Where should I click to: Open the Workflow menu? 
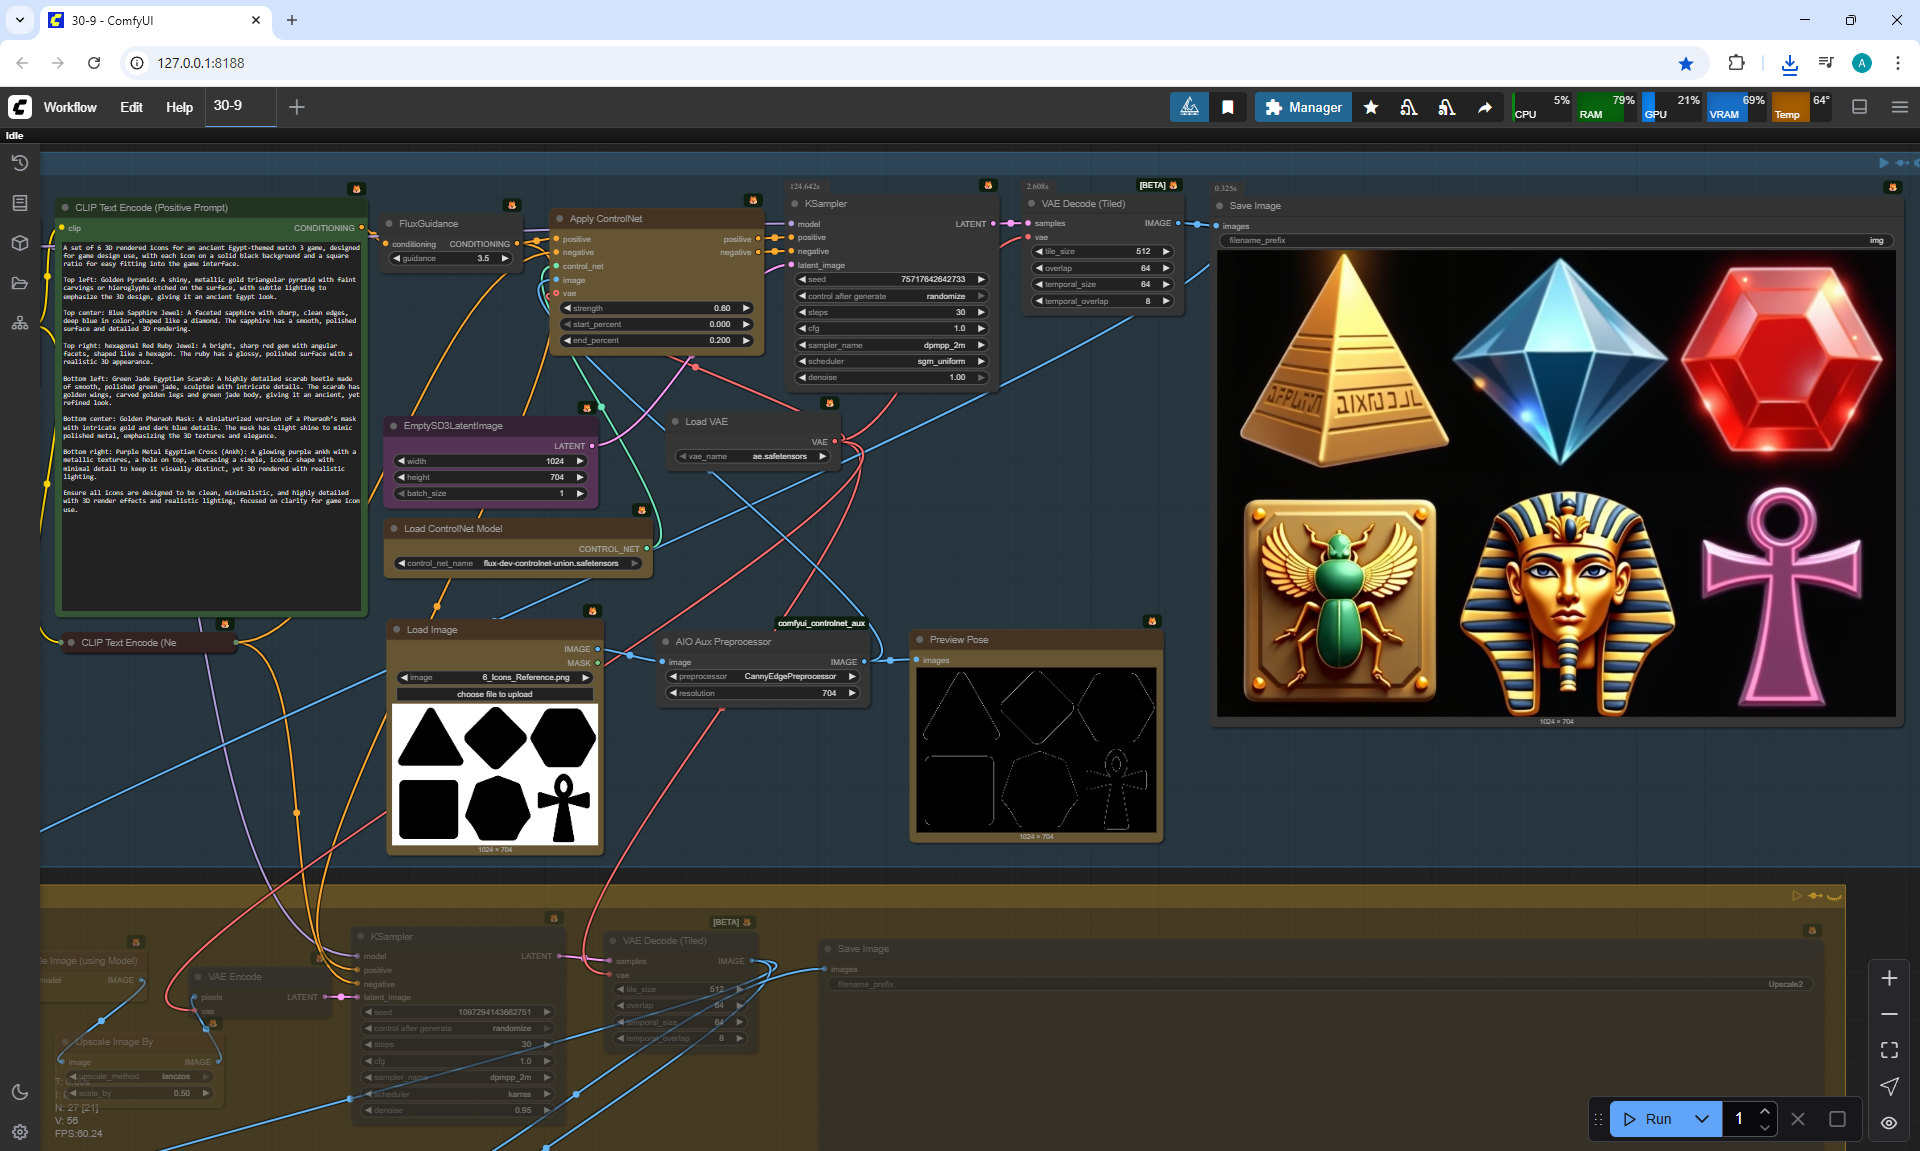(x=70, y=107)
